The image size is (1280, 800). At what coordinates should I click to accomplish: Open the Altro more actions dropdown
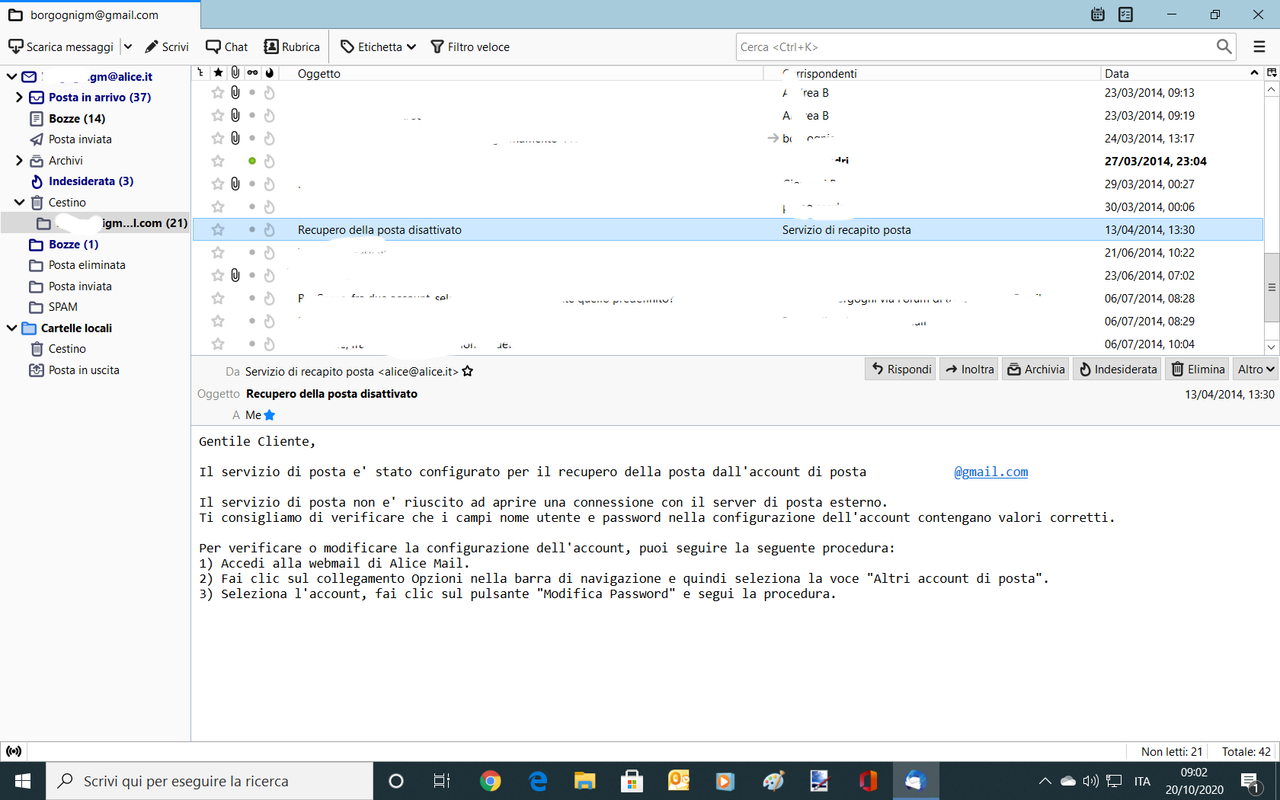coord(1256,369)
